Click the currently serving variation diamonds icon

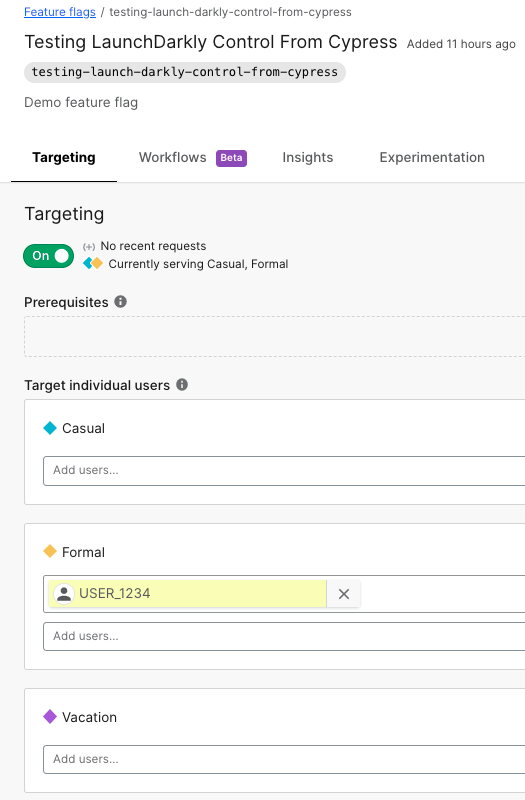(x=93, y=263)
